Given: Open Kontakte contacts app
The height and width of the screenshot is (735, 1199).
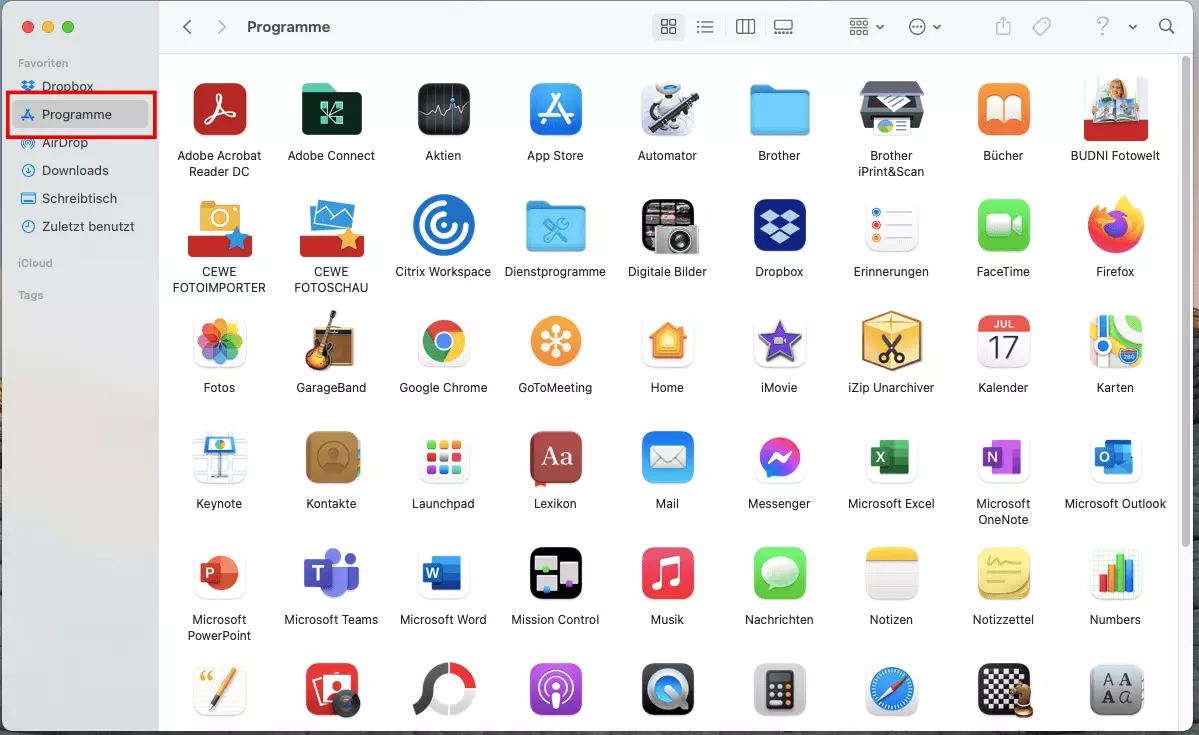Looking at the screenshot, I should pyautogui.click(x=333, y=457).
